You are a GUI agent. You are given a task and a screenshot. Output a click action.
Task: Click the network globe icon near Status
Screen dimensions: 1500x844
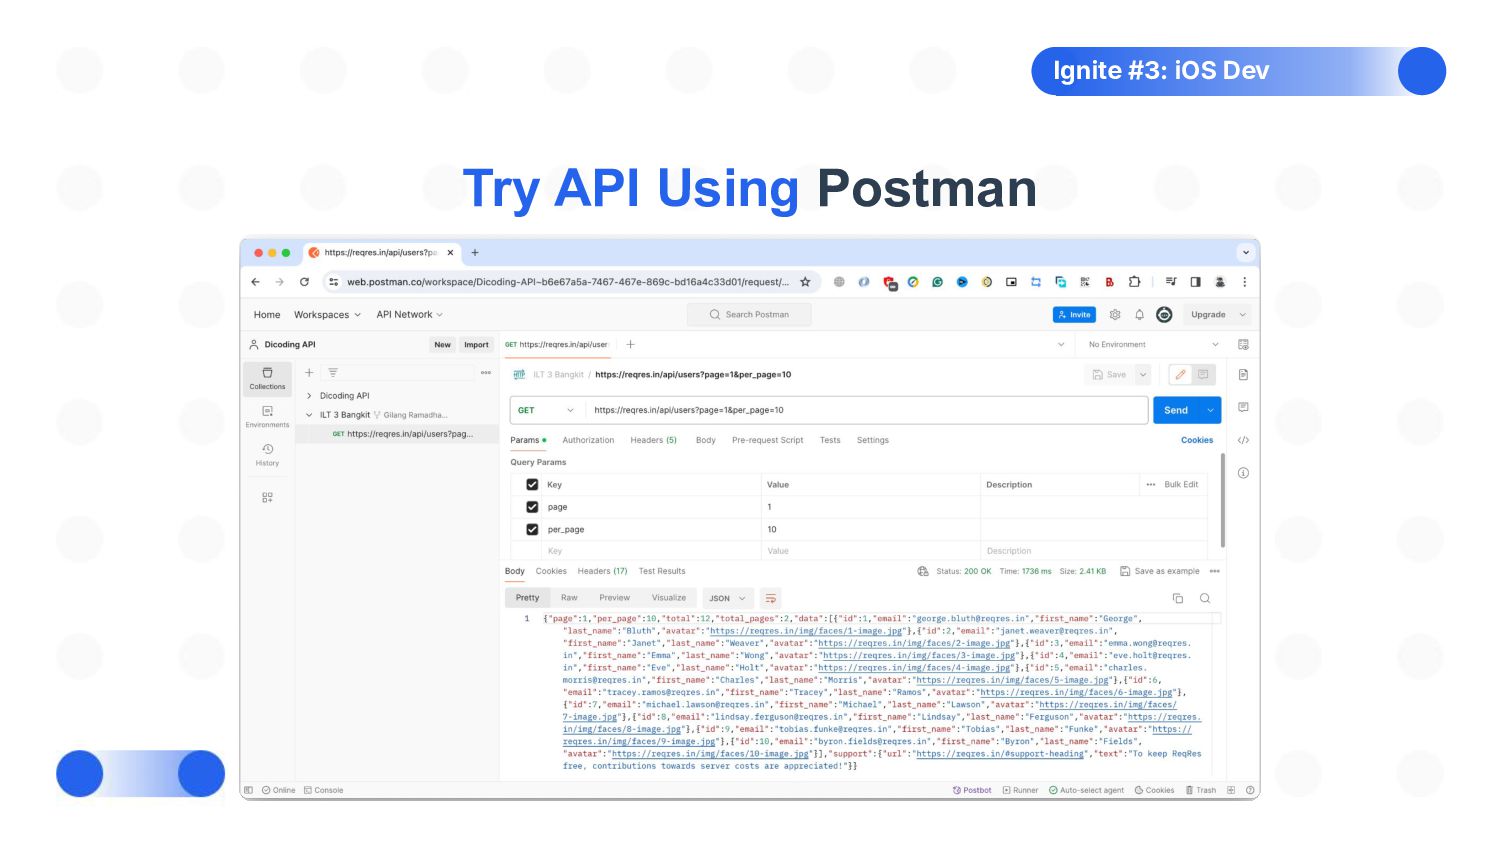923,571
